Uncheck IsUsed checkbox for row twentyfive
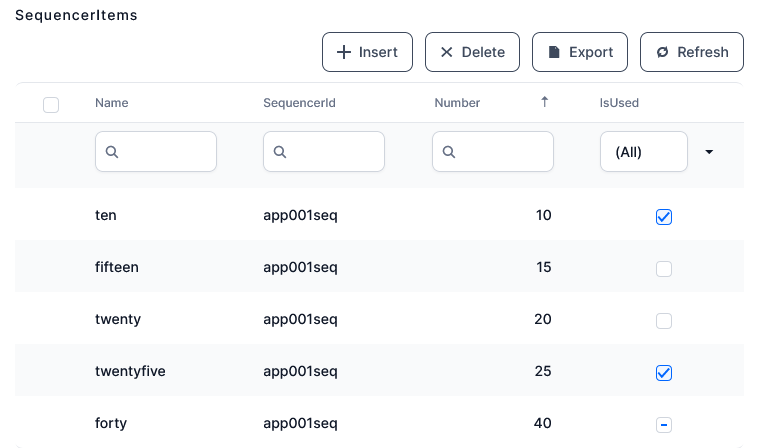 [x=664, y=373]
